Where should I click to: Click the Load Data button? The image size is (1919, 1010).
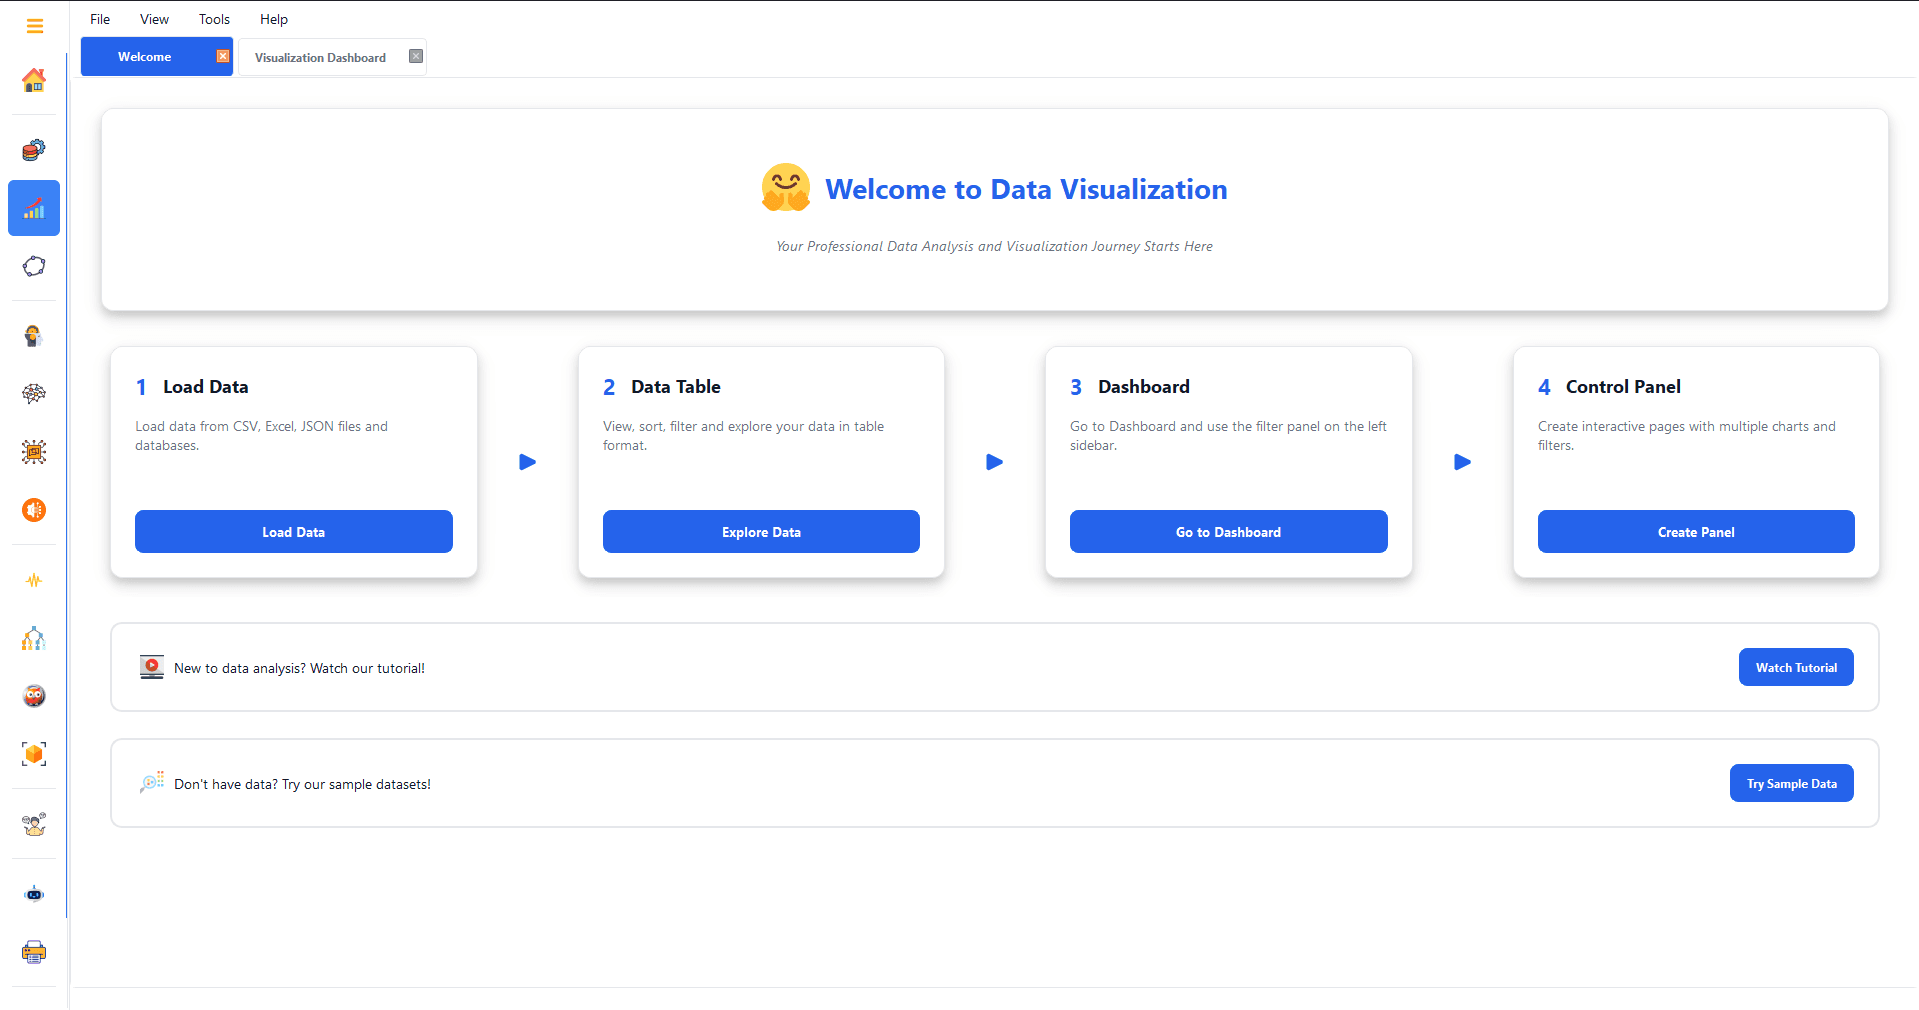pos(294,532)
